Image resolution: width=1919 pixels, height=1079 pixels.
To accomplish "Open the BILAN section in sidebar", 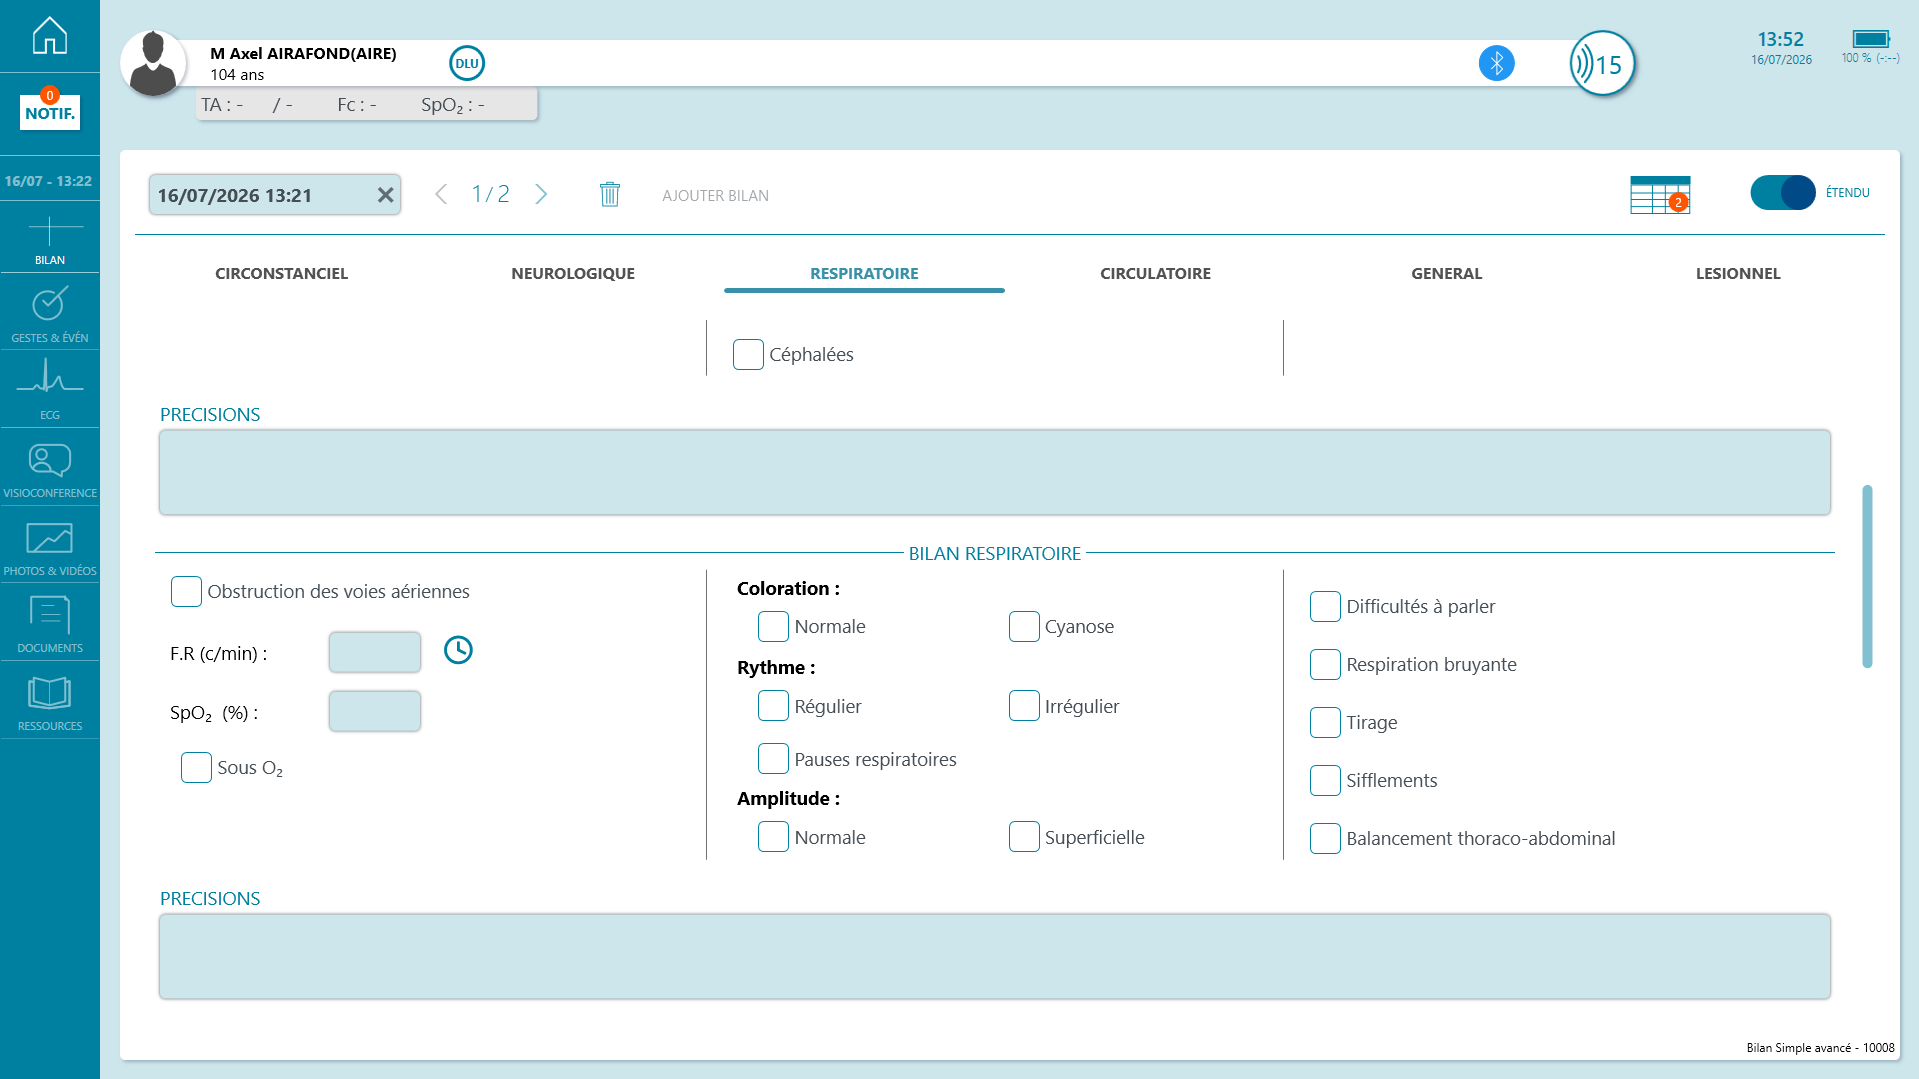I will (x=50, y=238).
